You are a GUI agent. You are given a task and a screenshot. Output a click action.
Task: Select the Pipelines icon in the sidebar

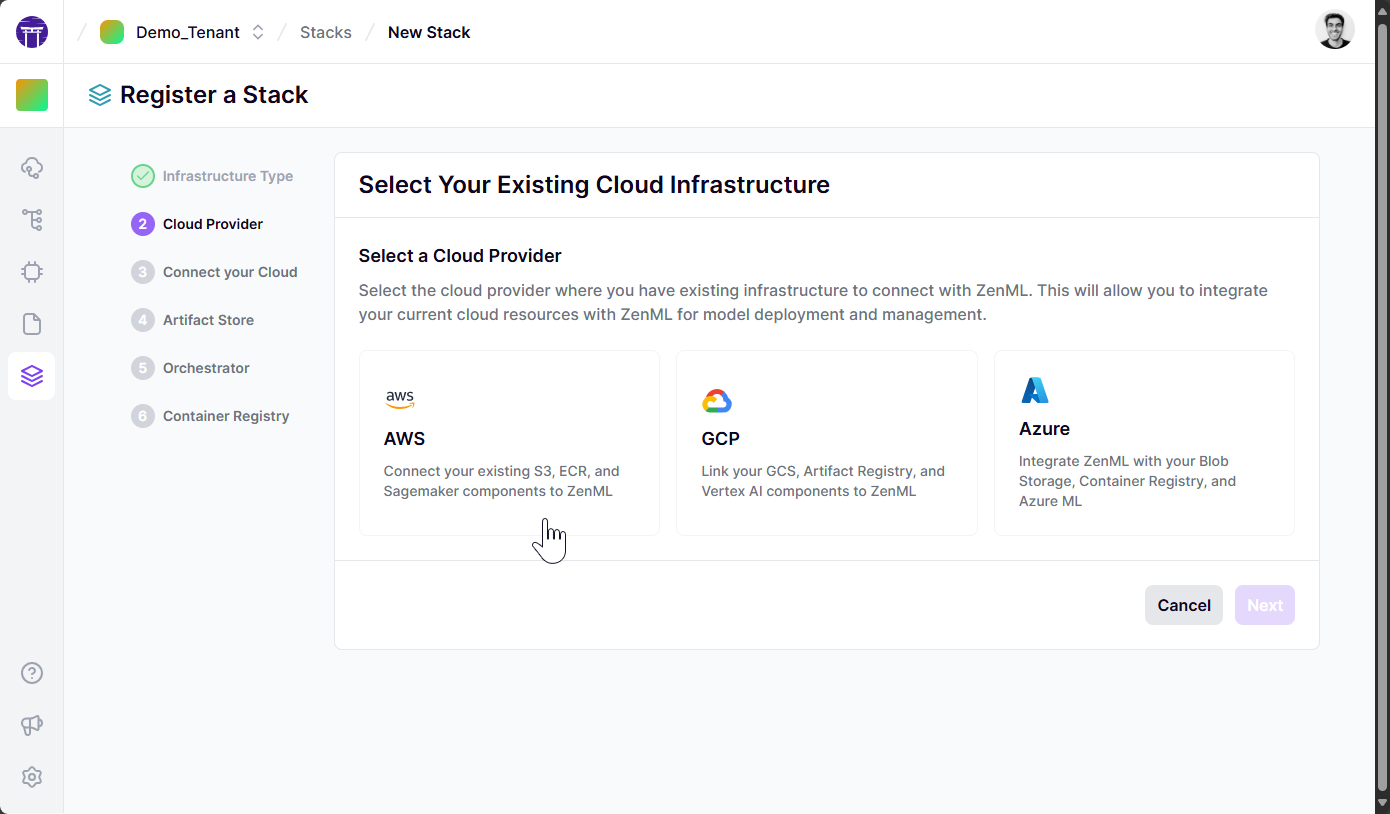pyautogui.click(x=32, y=219)
